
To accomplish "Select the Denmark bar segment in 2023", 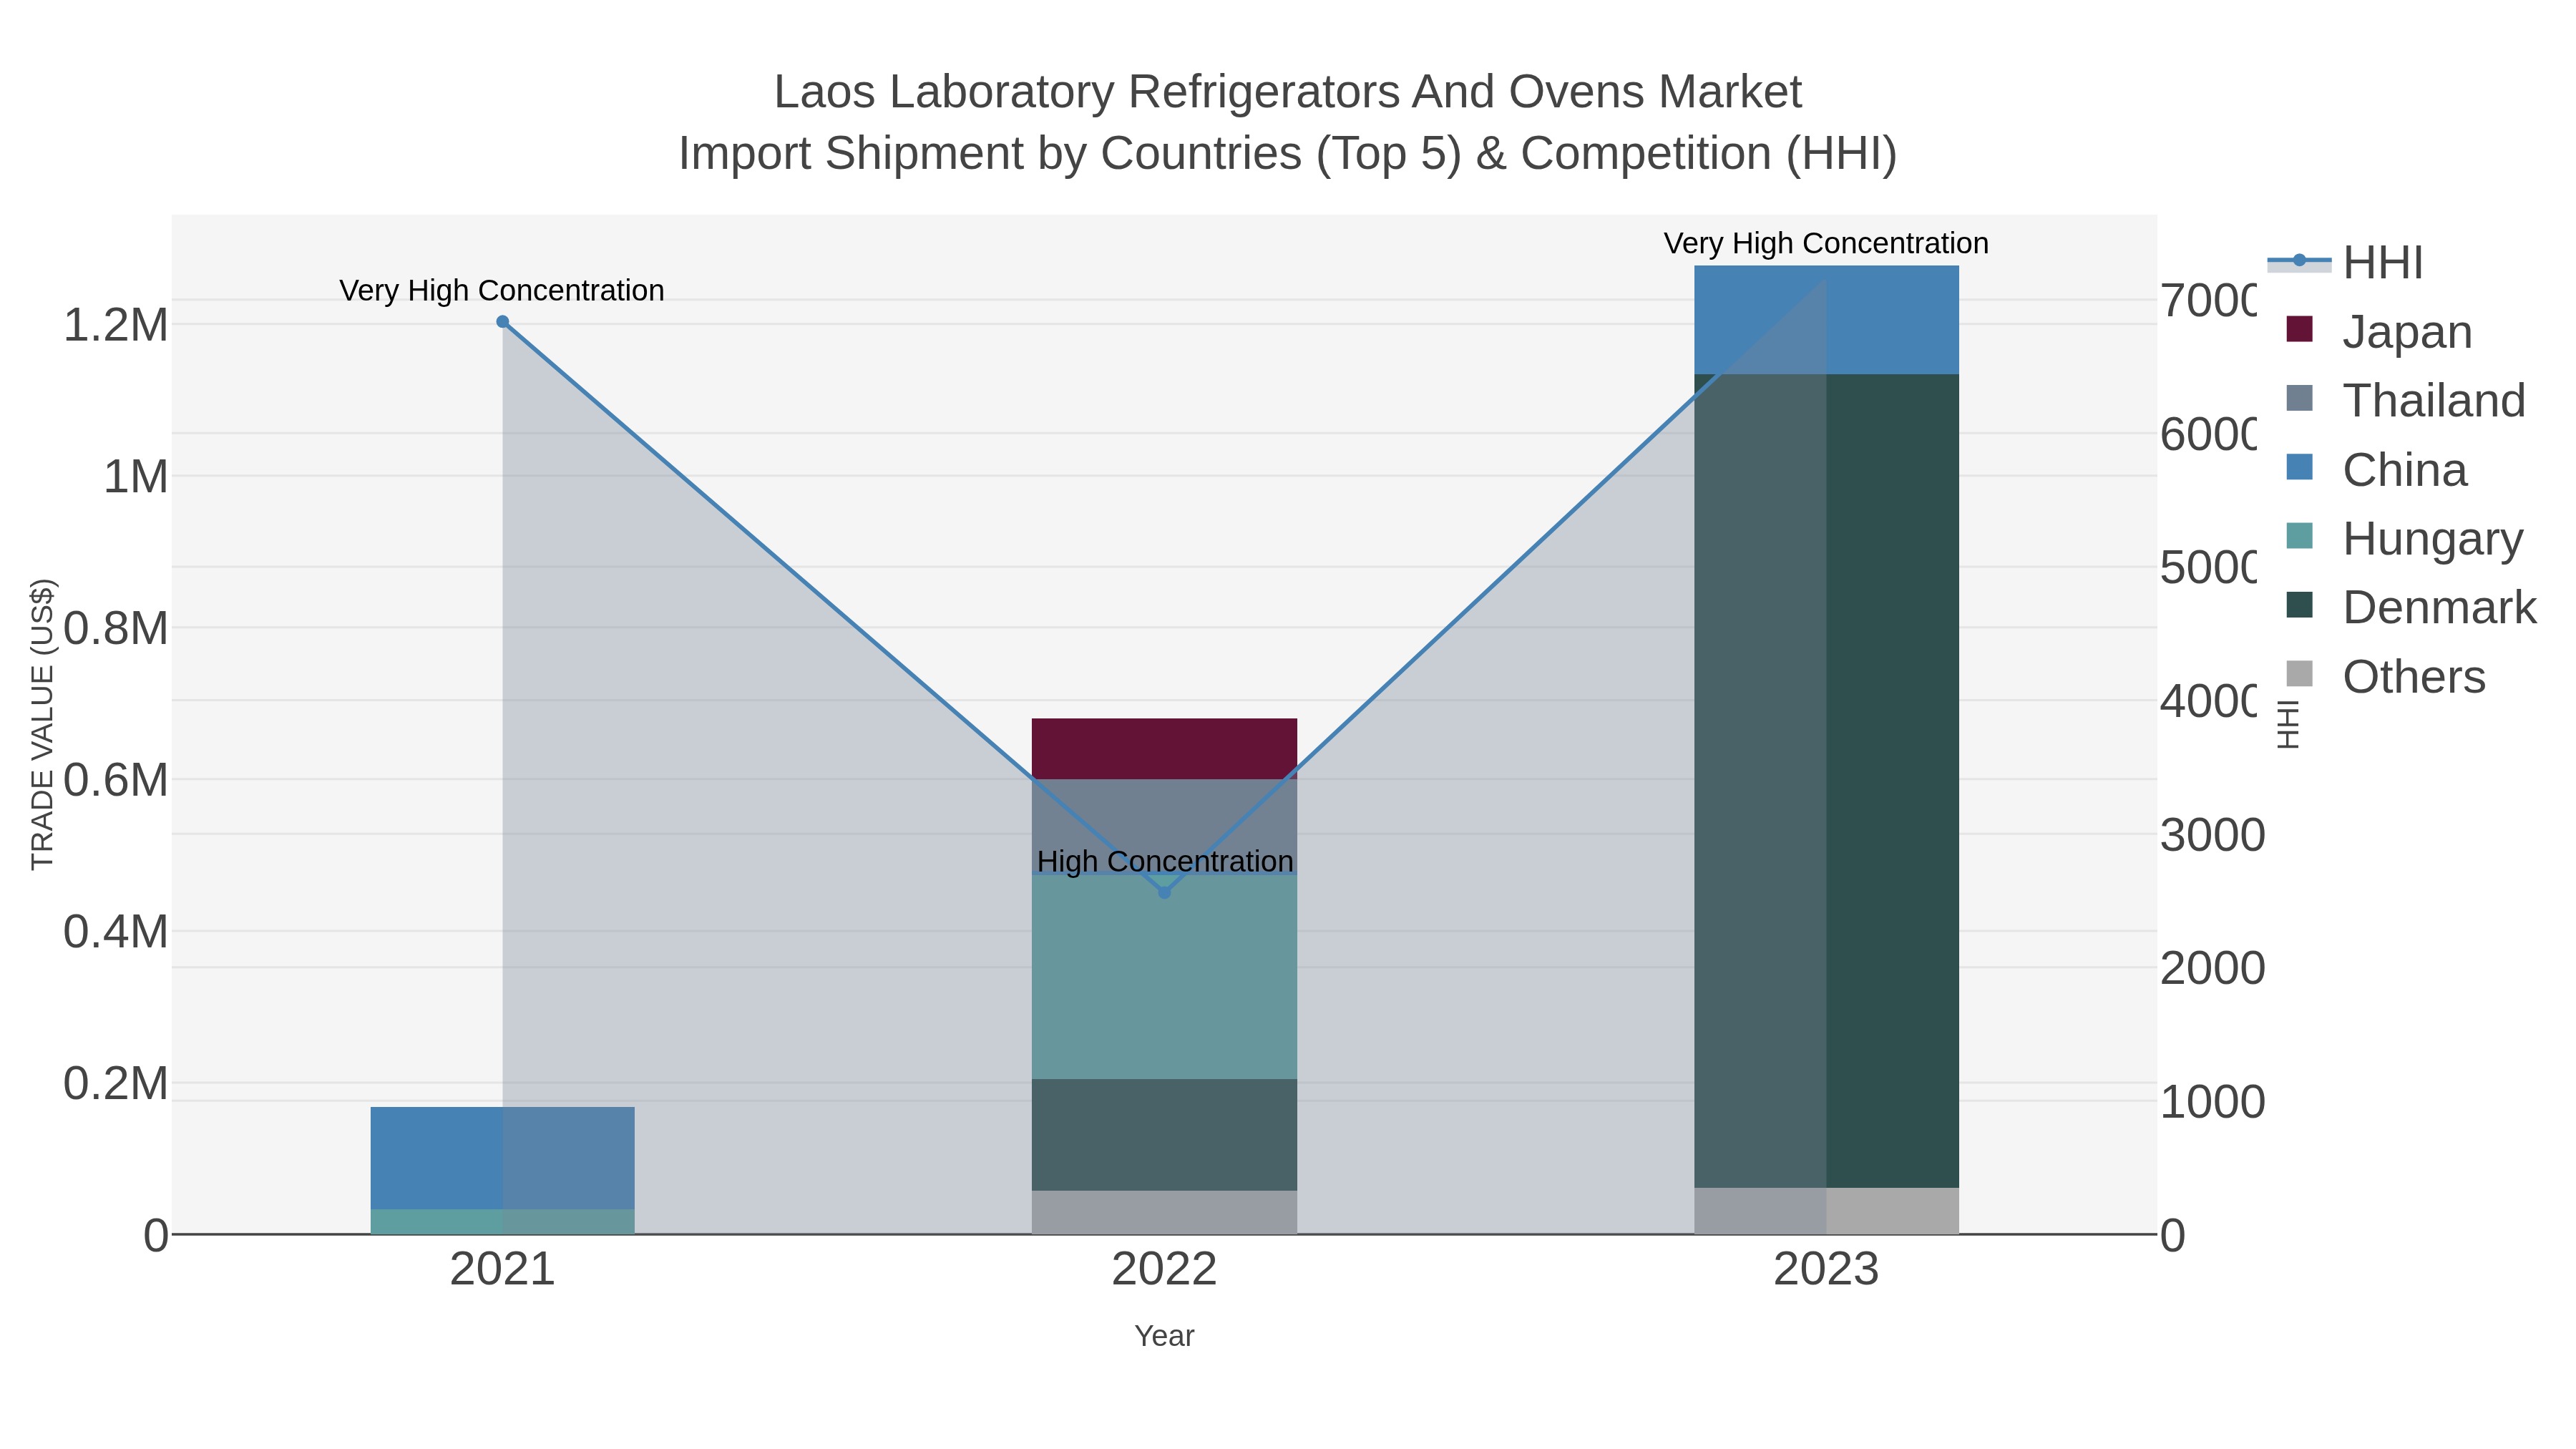I will coord(1826,781).
